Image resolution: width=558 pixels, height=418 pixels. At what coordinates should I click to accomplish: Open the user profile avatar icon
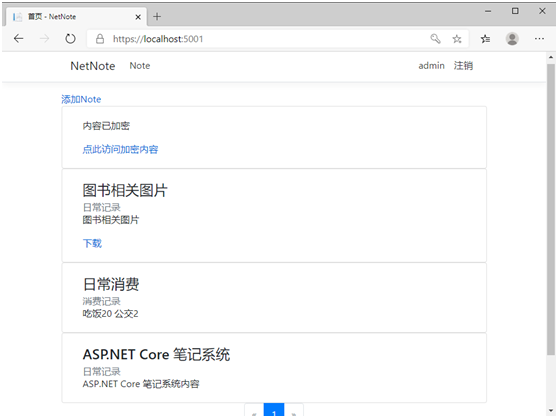click(512, 39)
